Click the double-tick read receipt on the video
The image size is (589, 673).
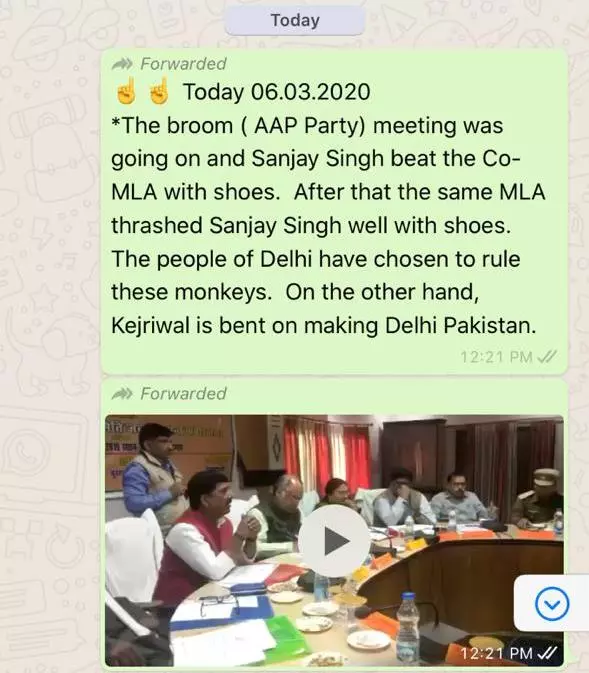pyautogui.click(x=547, y=653)
